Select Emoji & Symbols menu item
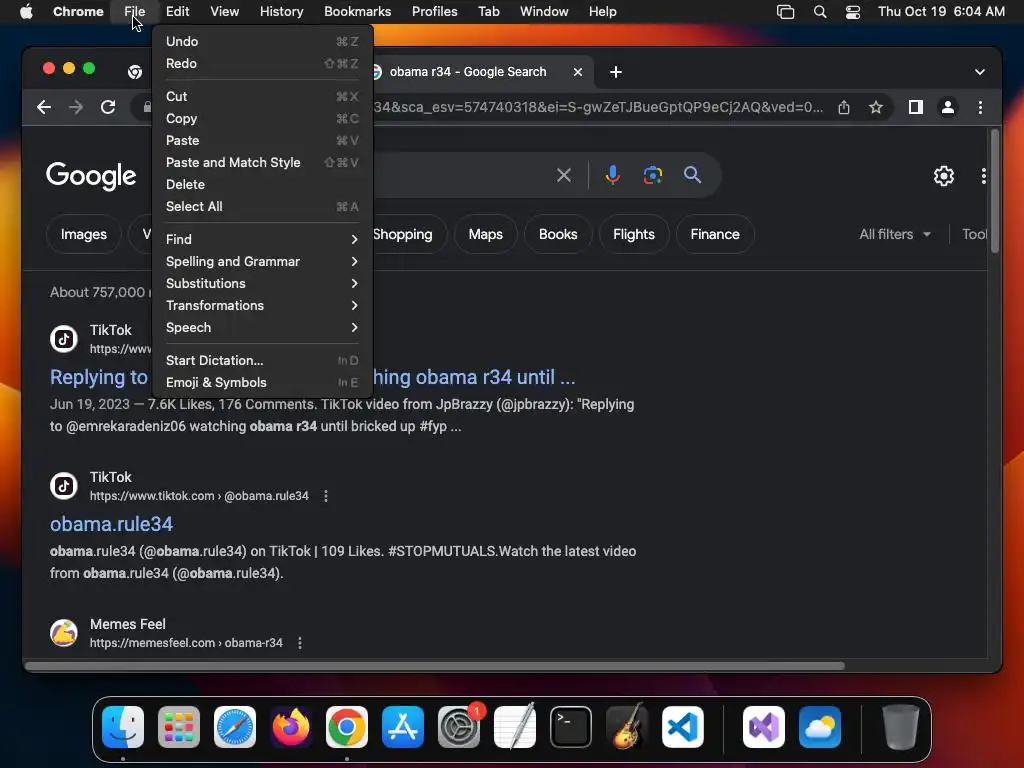This screenshot has width=1024, height=768. pos(262,383)
